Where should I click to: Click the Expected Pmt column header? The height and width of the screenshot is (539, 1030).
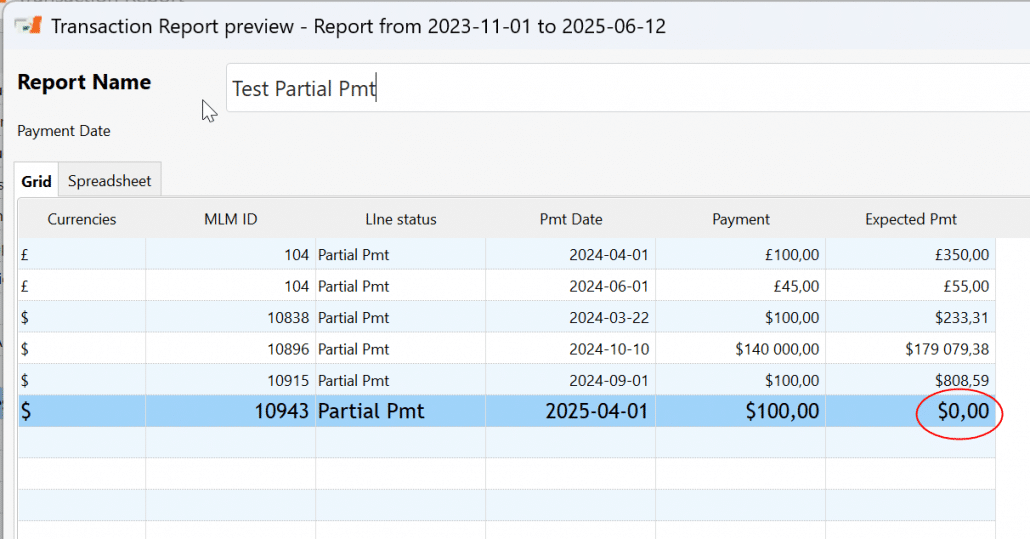coord(910,219)
